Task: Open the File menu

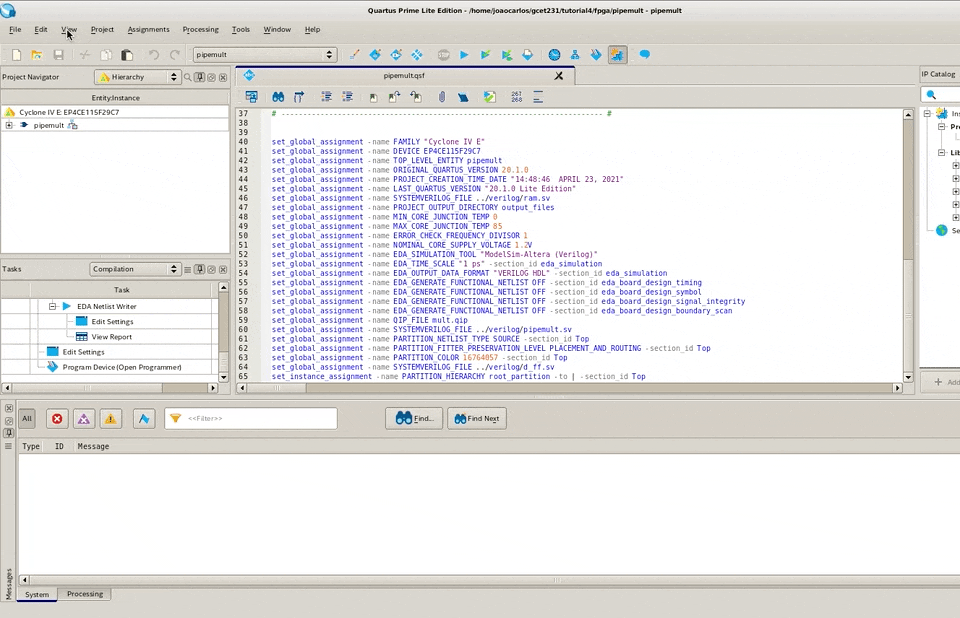Action: click(x=15, y=29)
